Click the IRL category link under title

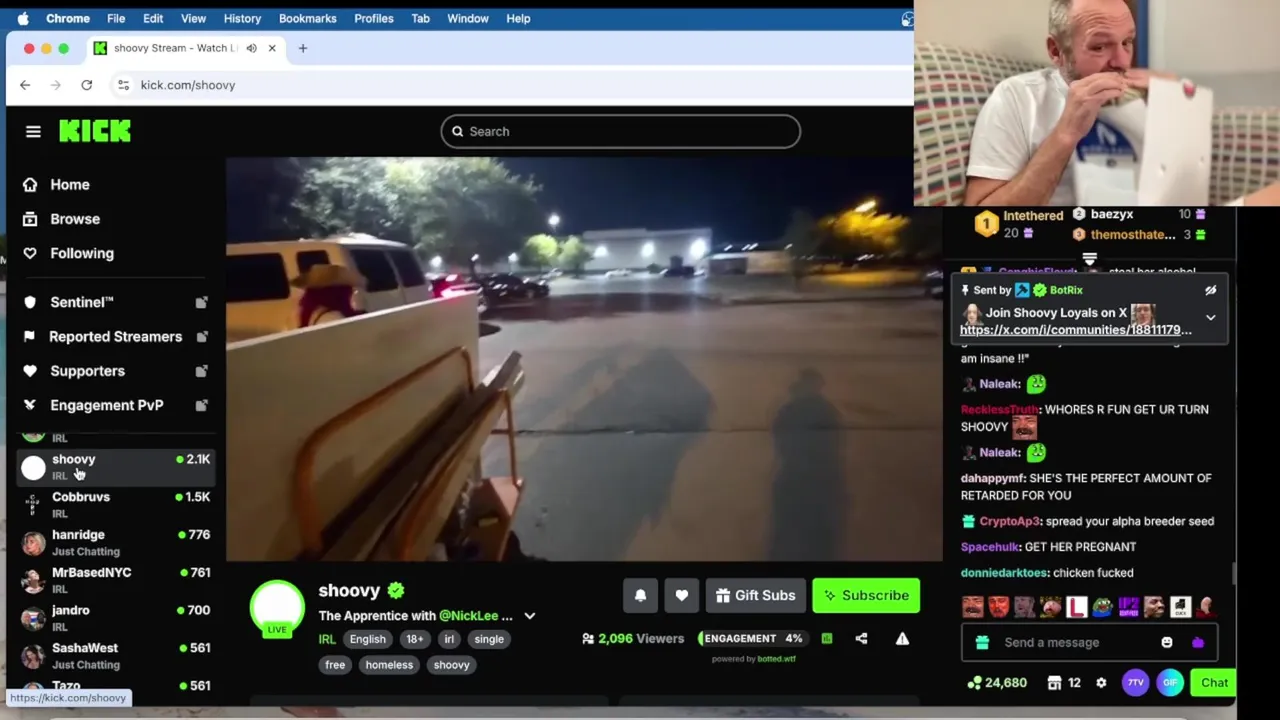(x=327, y=639)
